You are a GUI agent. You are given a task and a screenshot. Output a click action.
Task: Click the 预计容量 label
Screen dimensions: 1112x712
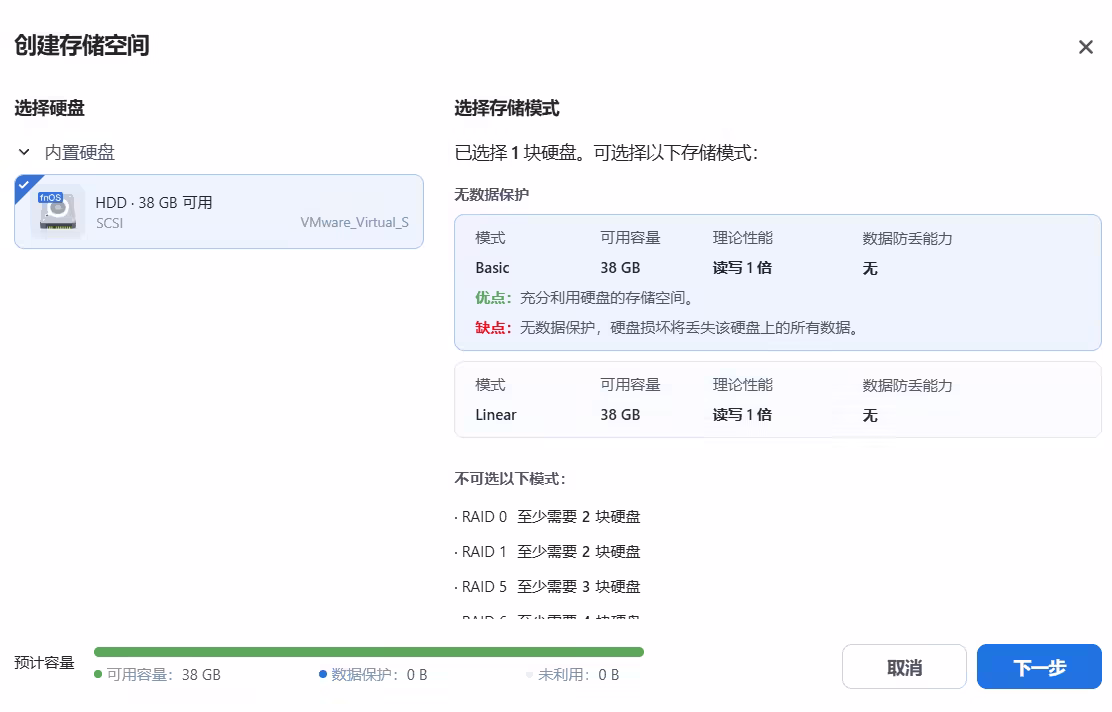coord(45,663)
